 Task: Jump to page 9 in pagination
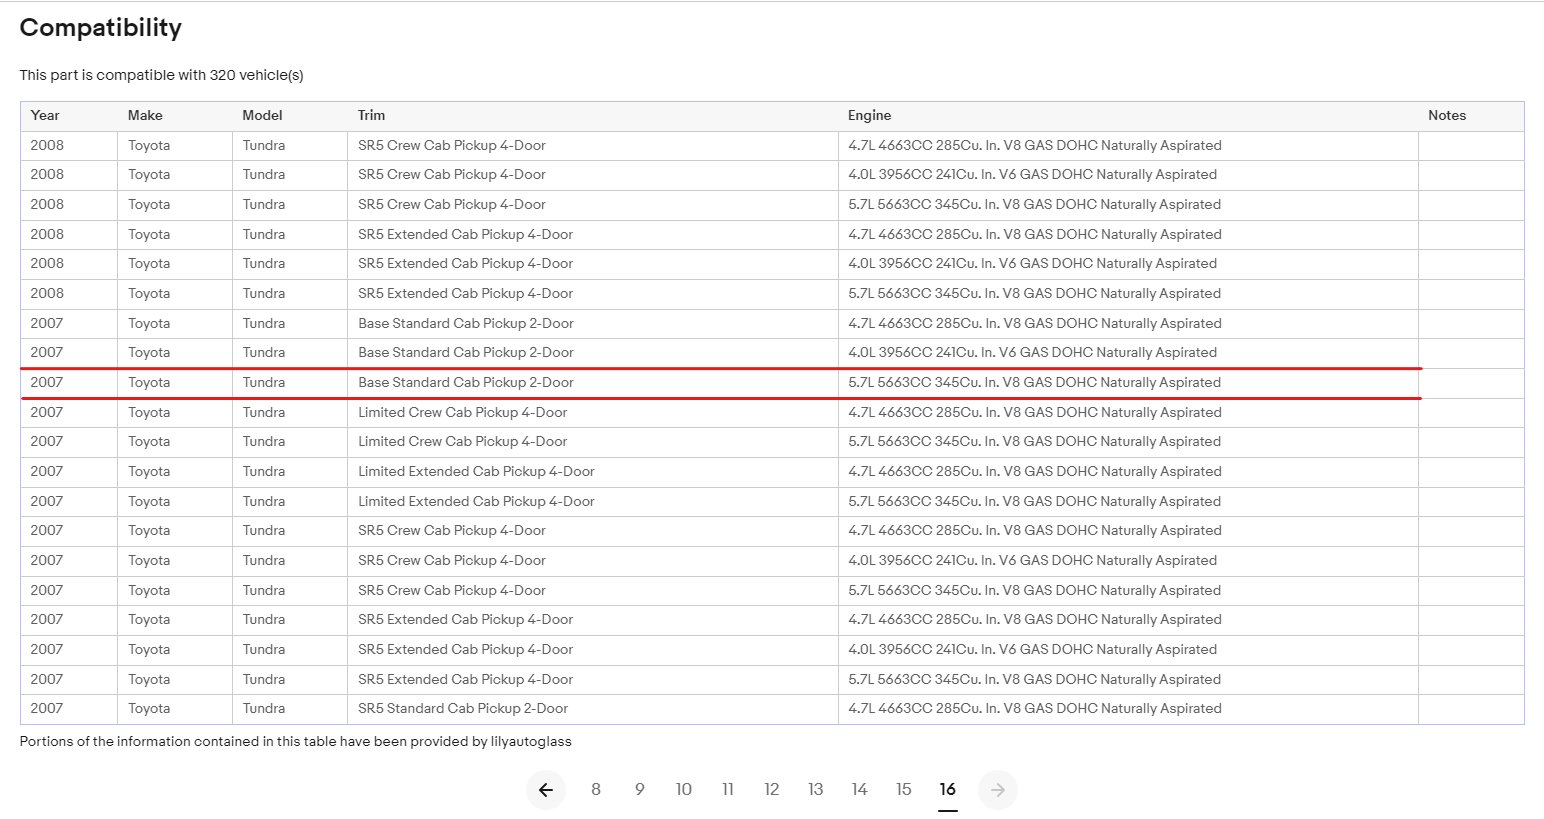[x=640, y=790]
